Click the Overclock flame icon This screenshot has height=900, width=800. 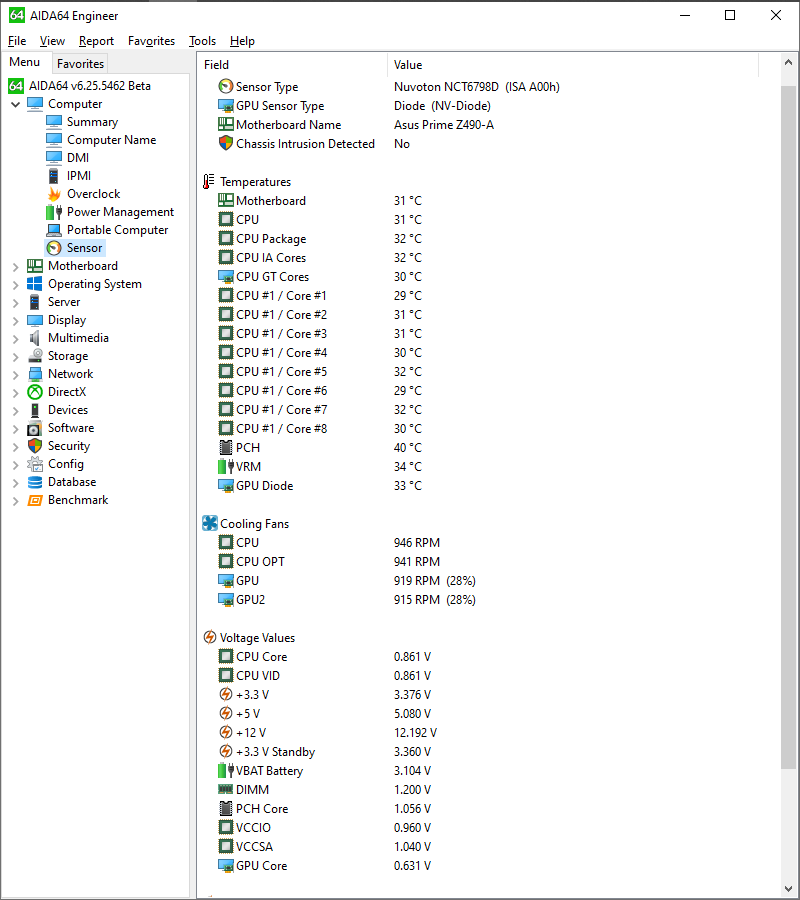pos(54,194)
